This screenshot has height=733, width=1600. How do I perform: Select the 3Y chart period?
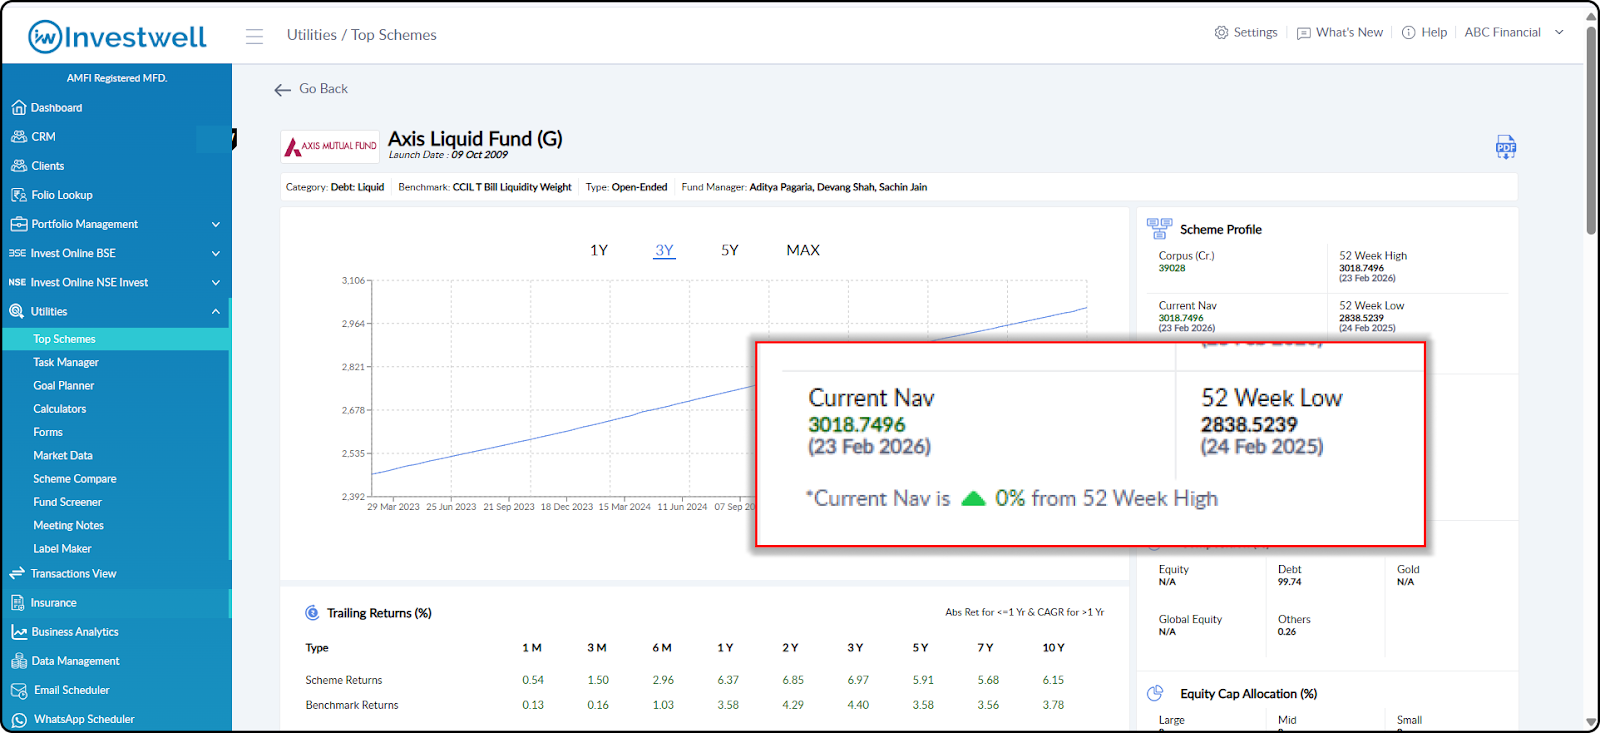coord(664,250)
